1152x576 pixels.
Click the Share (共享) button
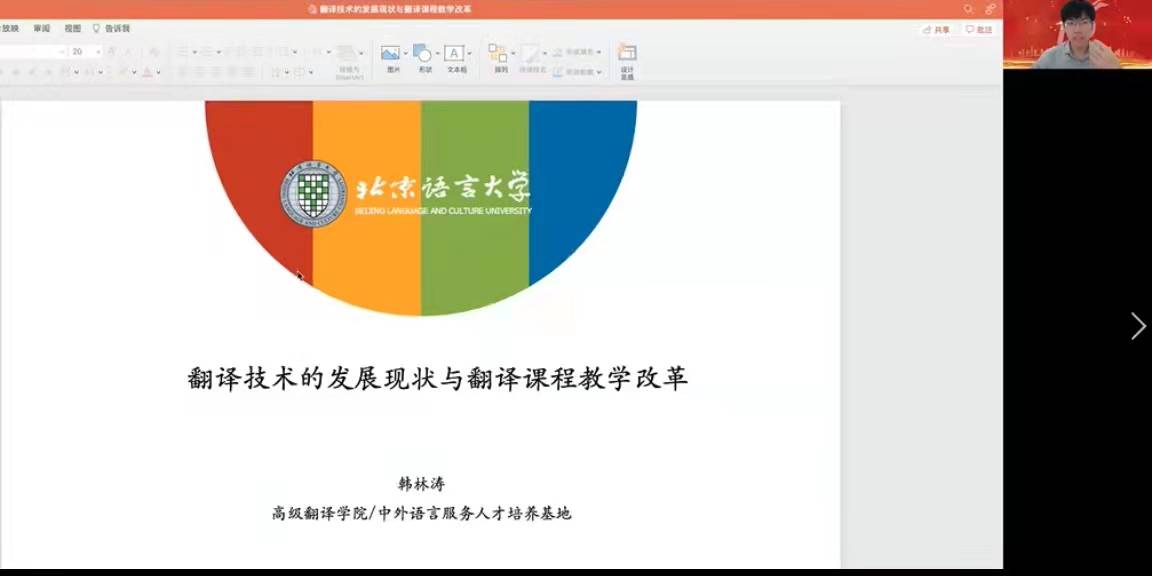[x=936, y=30]
